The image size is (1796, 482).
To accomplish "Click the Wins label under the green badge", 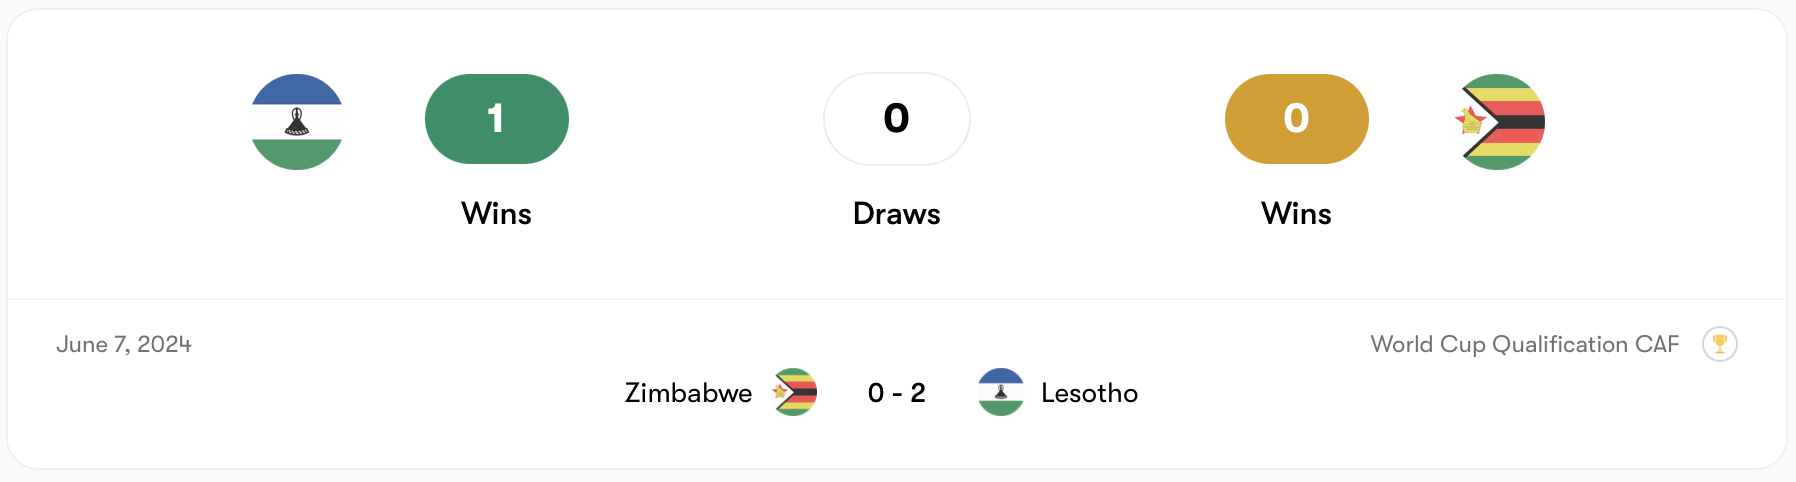I will coord(497,214).
